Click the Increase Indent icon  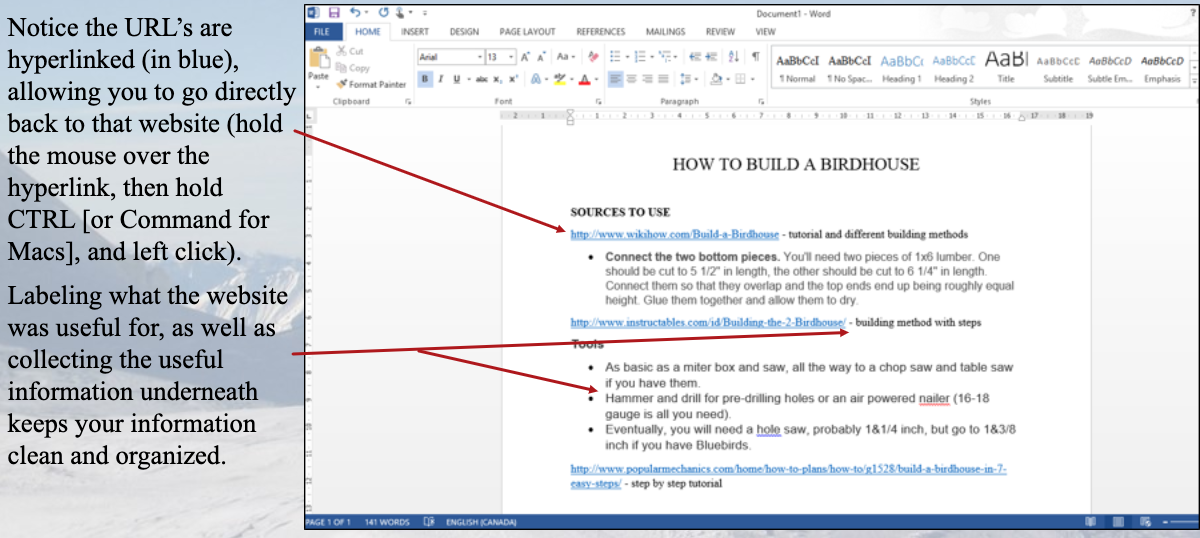point(711,57)
